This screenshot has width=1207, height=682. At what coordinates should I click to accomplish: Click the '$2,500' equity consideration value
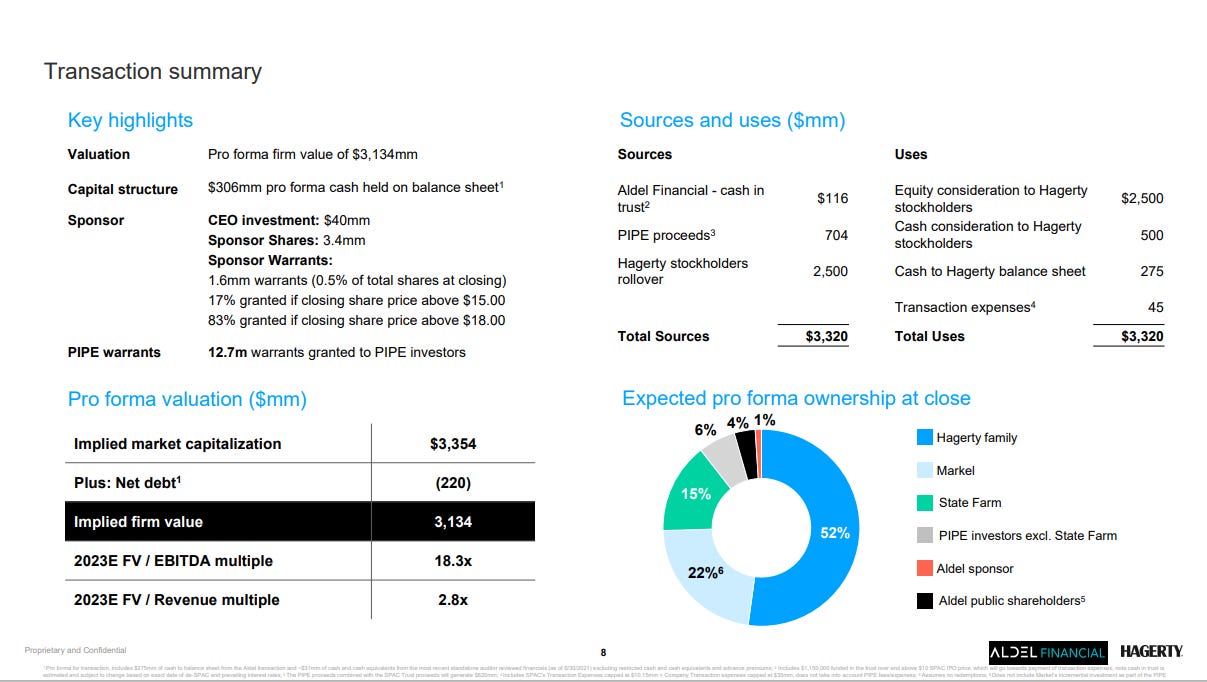click(1142, 198)
